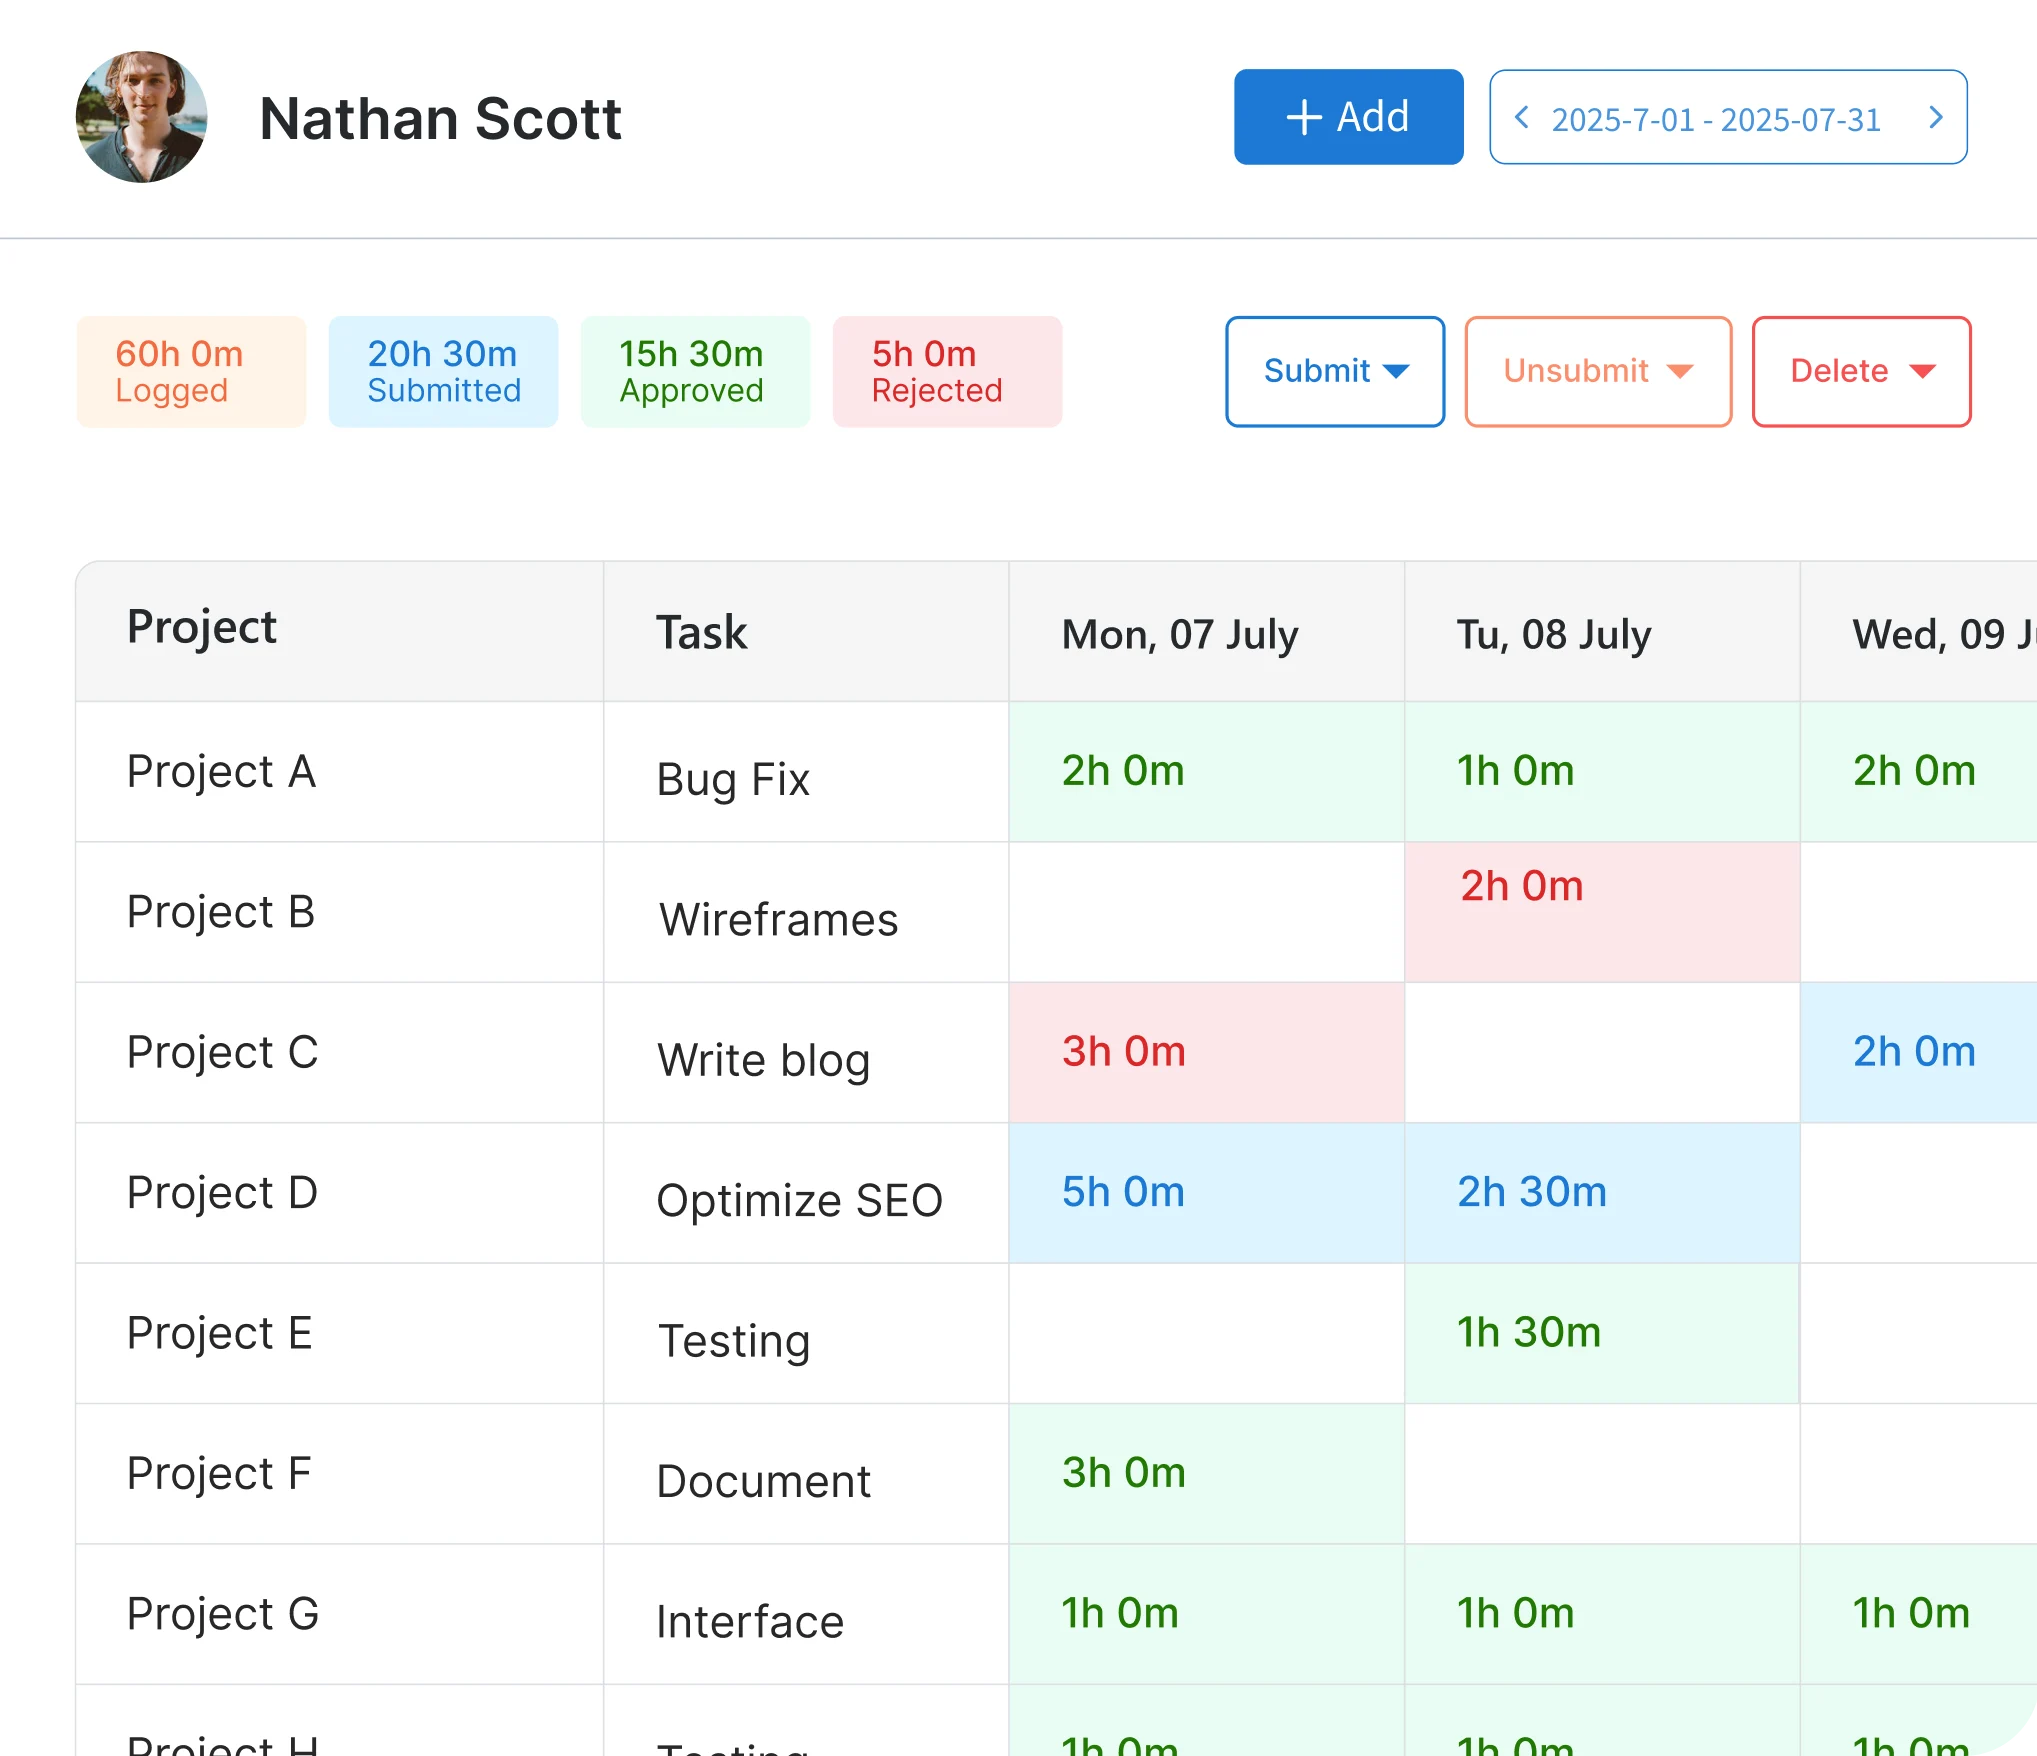Select the 5h 0m Rejected status badge

point(946,371)
